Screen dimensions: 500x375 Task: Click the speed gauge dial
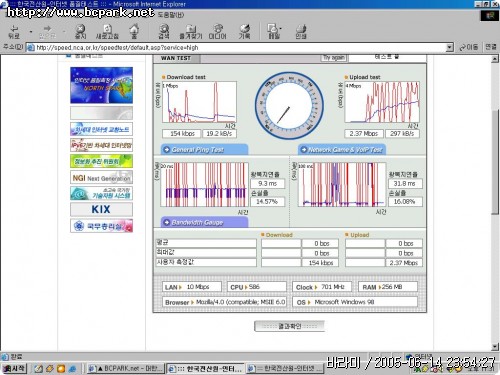[289, 106]
